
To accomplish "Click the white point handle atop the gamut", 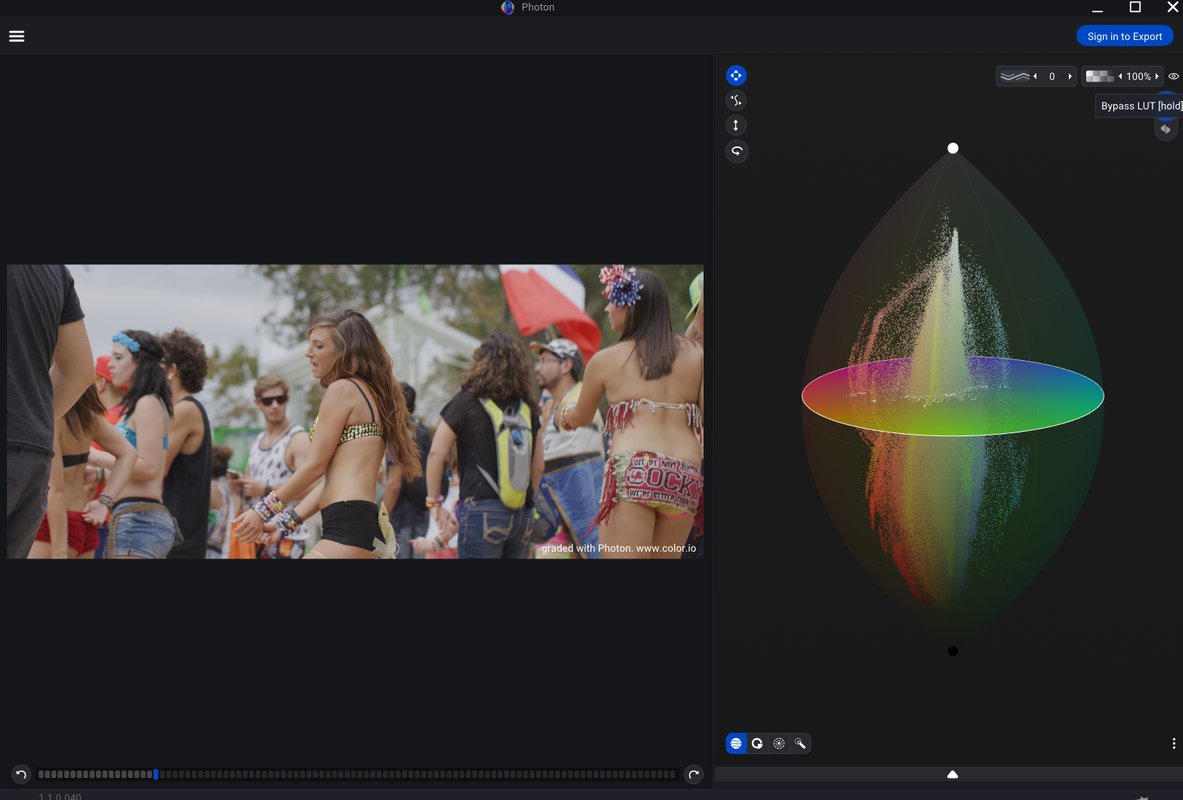I will 953,148.
